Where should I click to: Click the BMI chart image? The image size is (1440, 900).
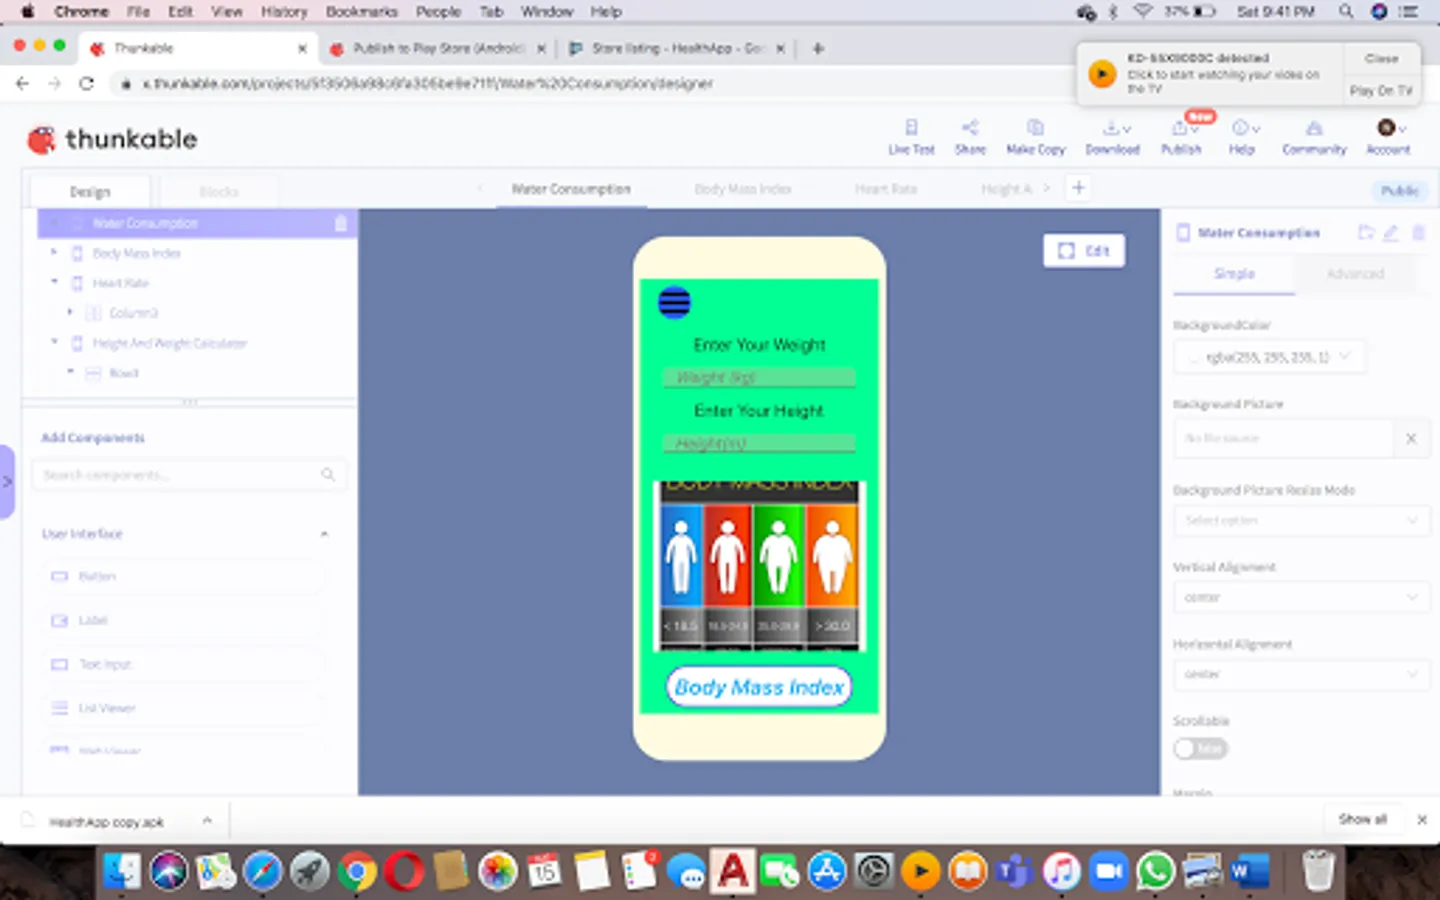759,566
